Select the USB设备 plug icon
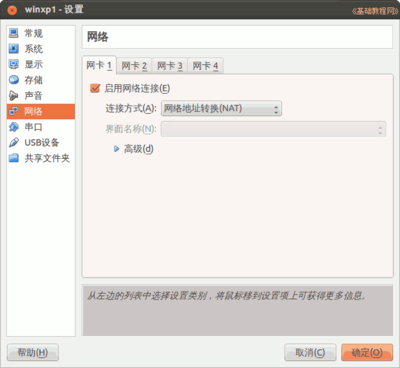This screenshot has height=368, width=400. coord(14,143)
